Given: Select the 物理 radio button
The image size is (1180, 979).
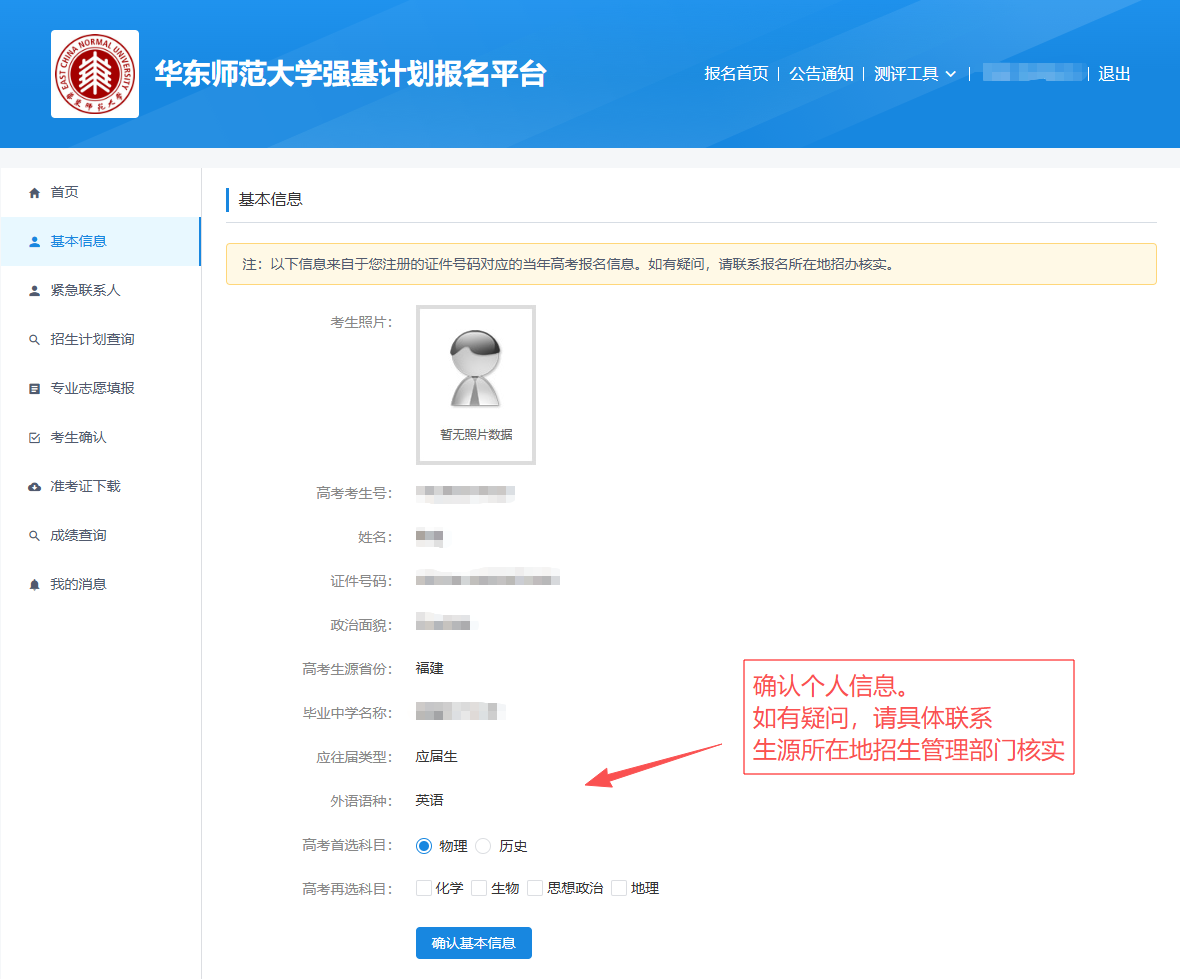Looking at the screenshot, I should 424,846.
